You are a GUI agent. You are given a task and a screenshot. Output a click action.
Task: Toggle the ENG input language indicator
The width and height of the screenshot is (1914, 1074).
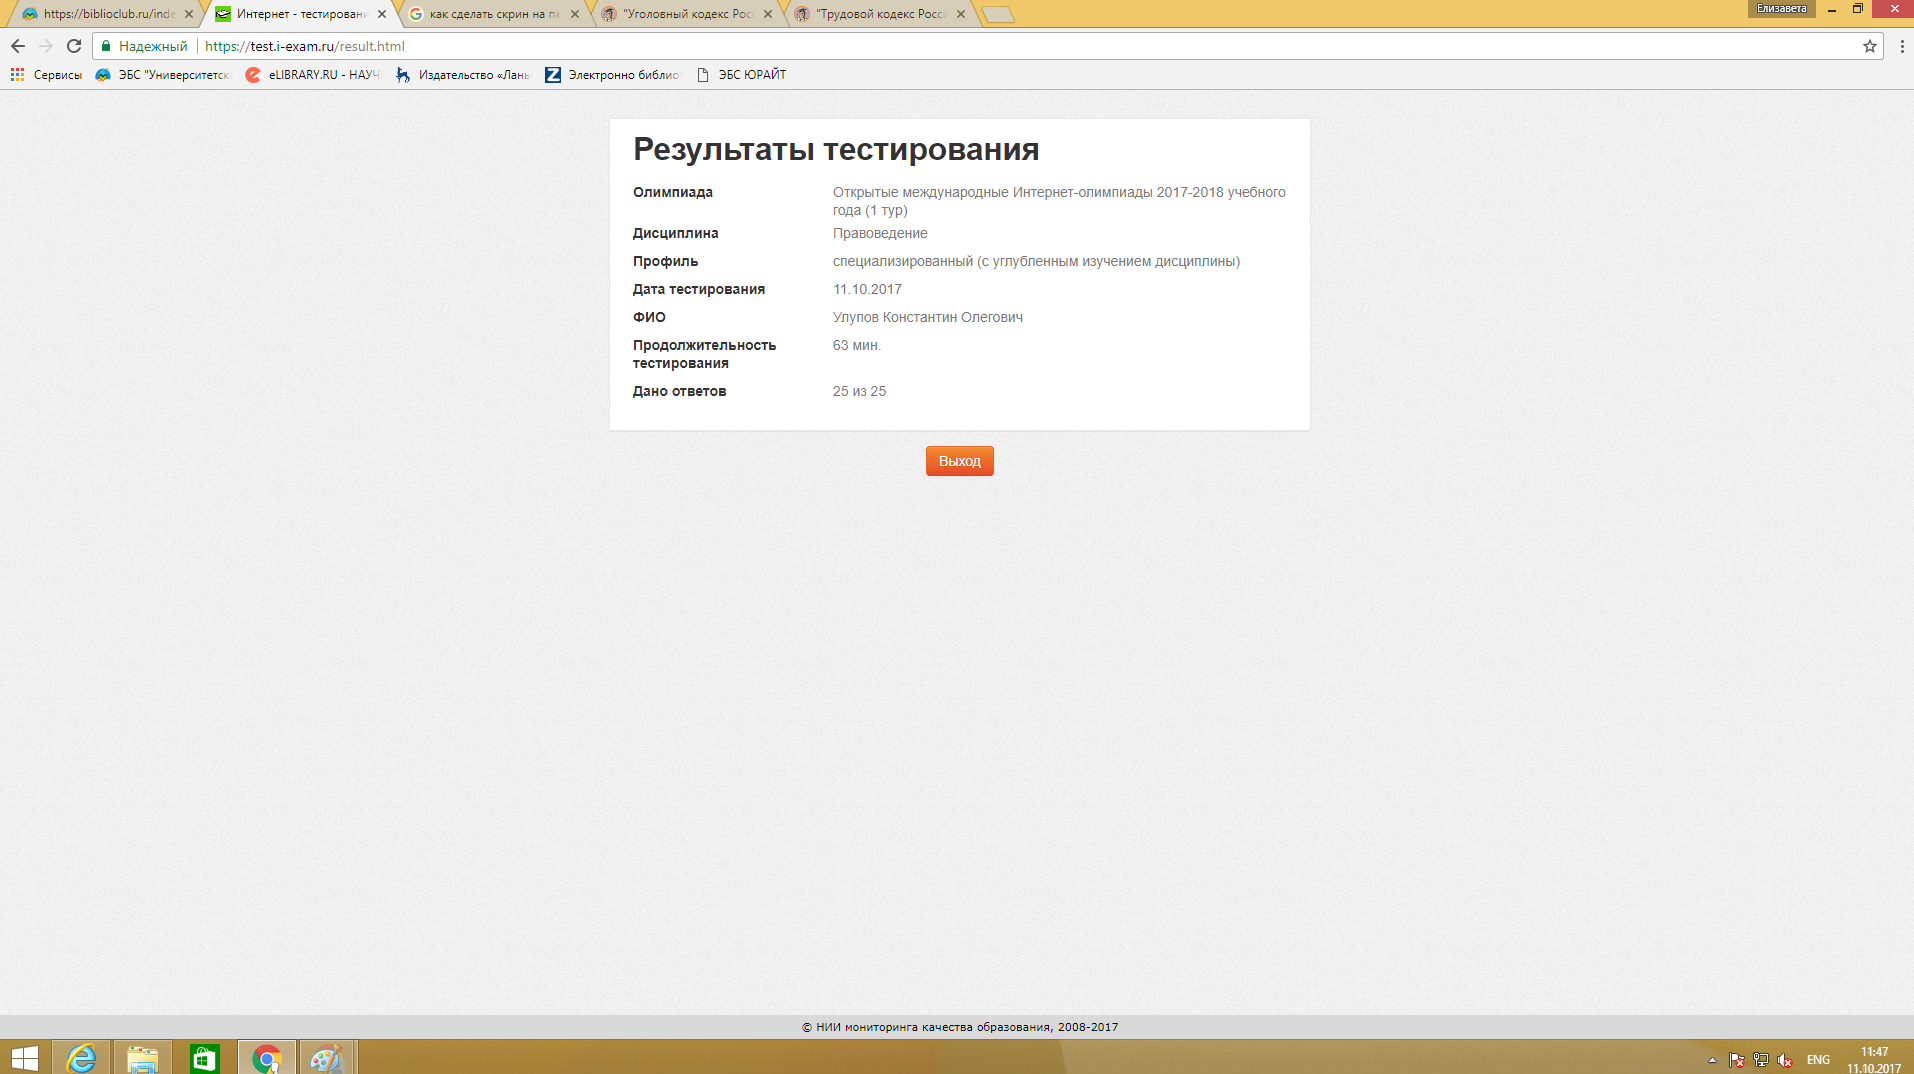point(1818,1060)
